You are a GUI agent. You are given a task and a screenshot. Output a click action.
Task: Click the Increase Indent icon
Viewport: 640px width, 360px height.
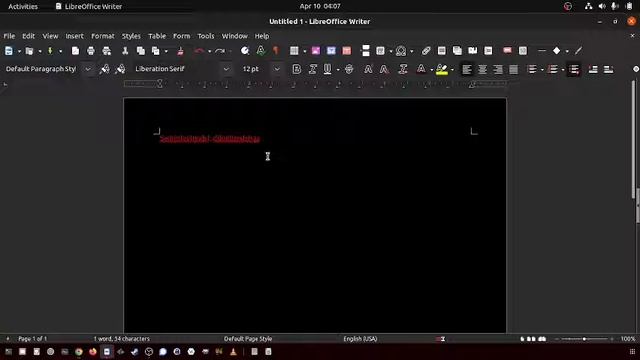(593, 69)
